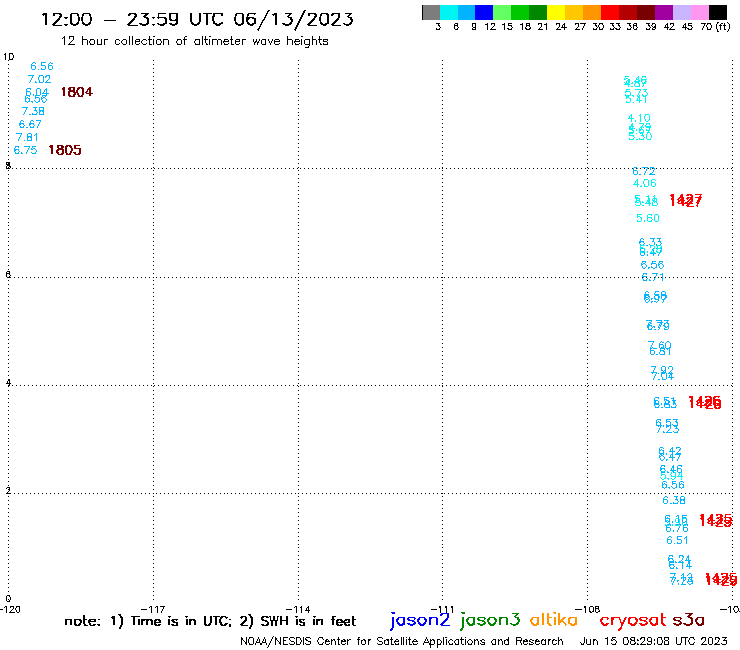Click the cryosat satellite label
The width and height of the screenshot is (740, 650).
(633, 620)
